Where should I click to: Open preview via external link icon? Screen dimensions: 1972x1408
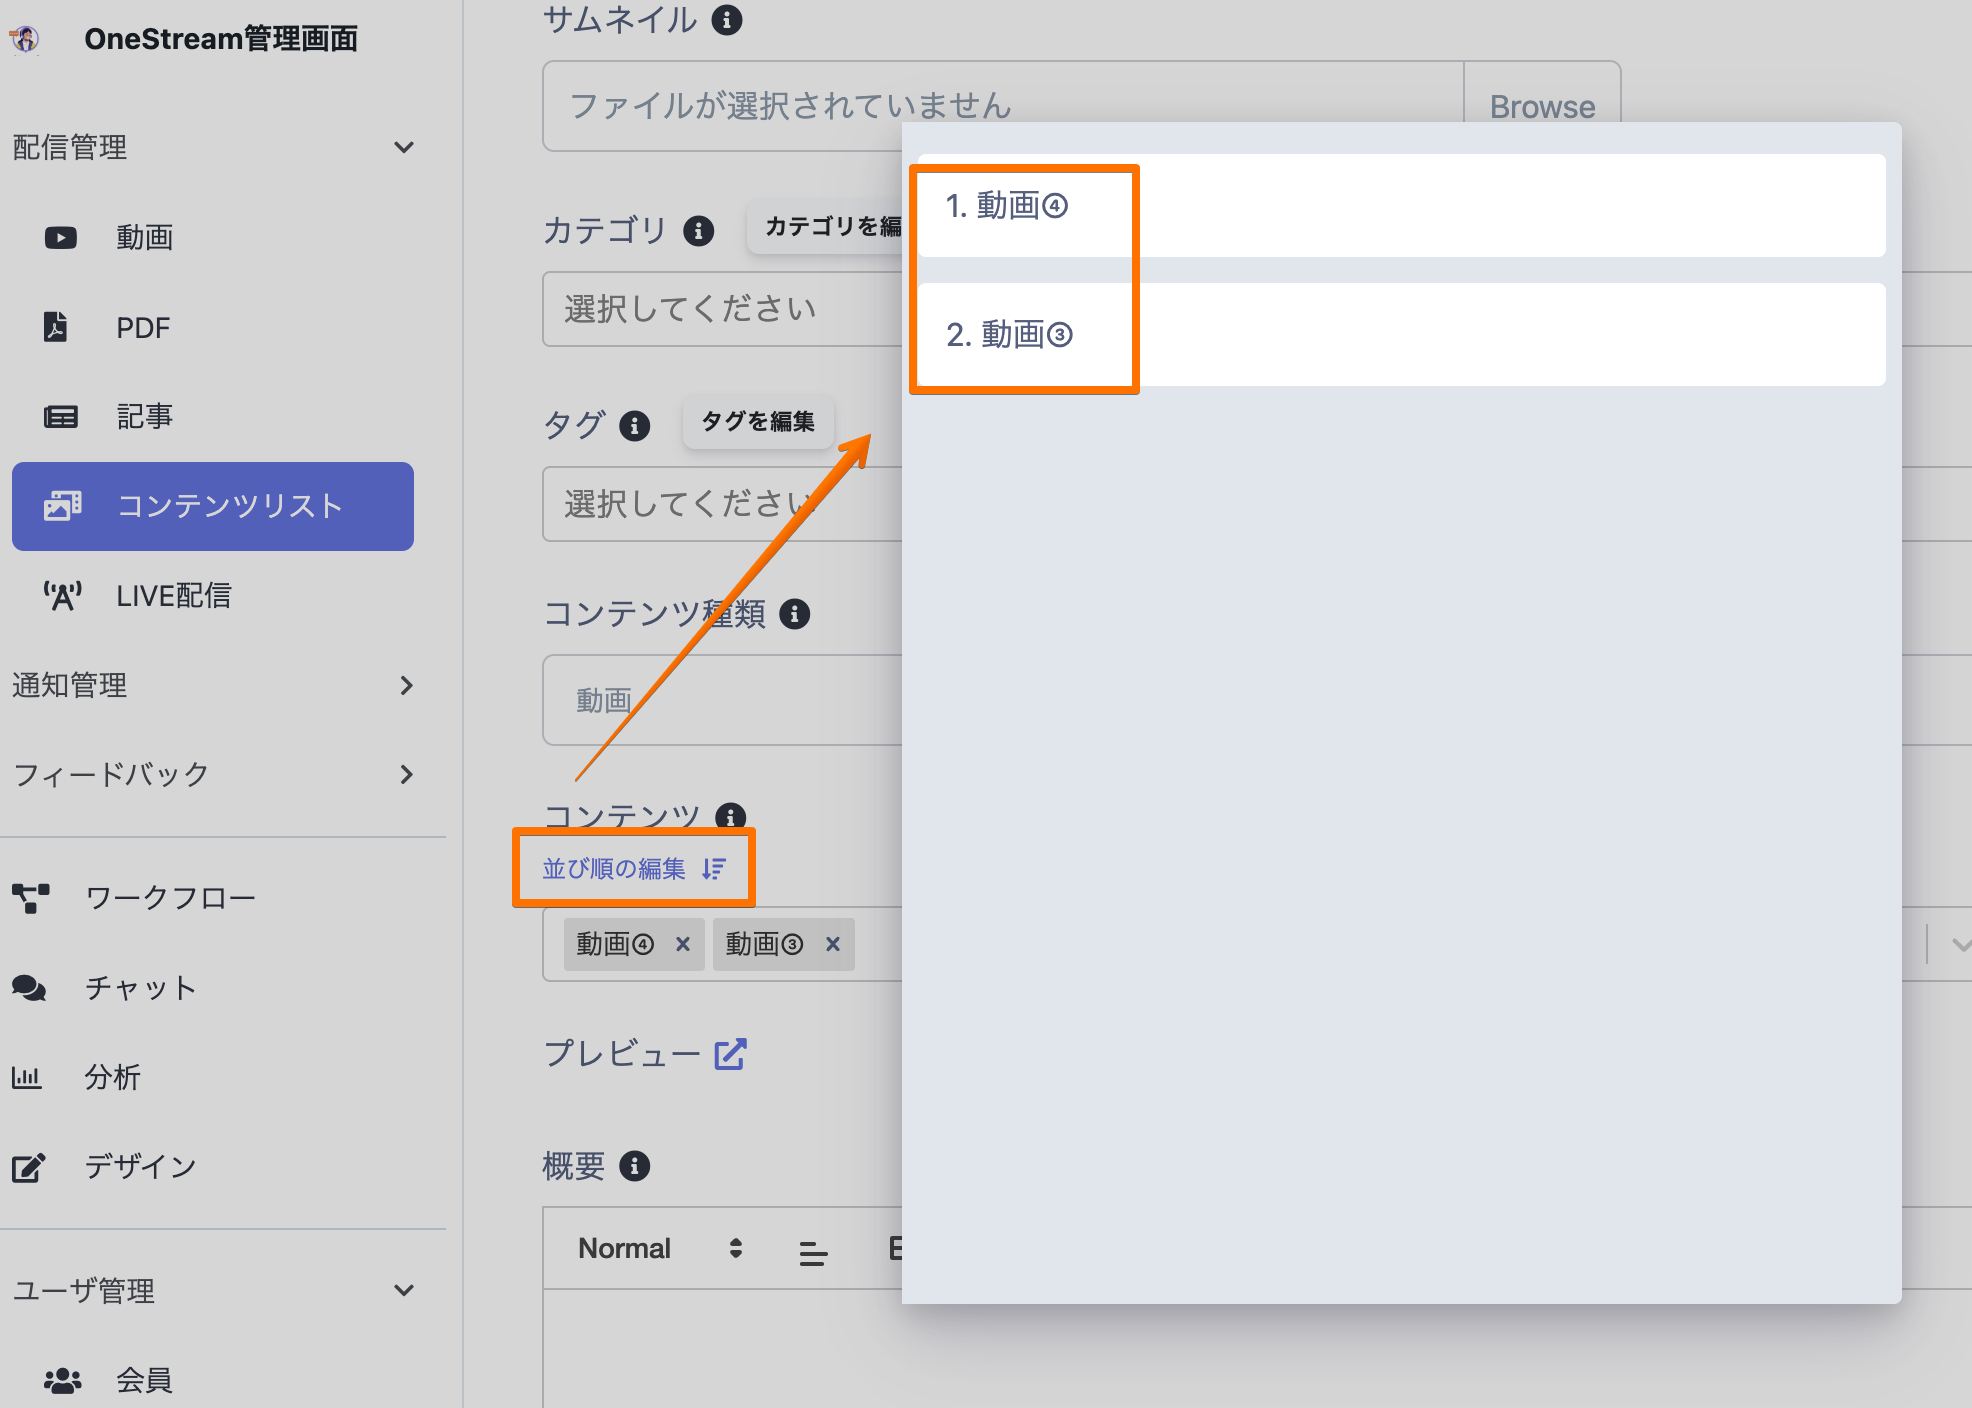click(x=730, y=1054)
